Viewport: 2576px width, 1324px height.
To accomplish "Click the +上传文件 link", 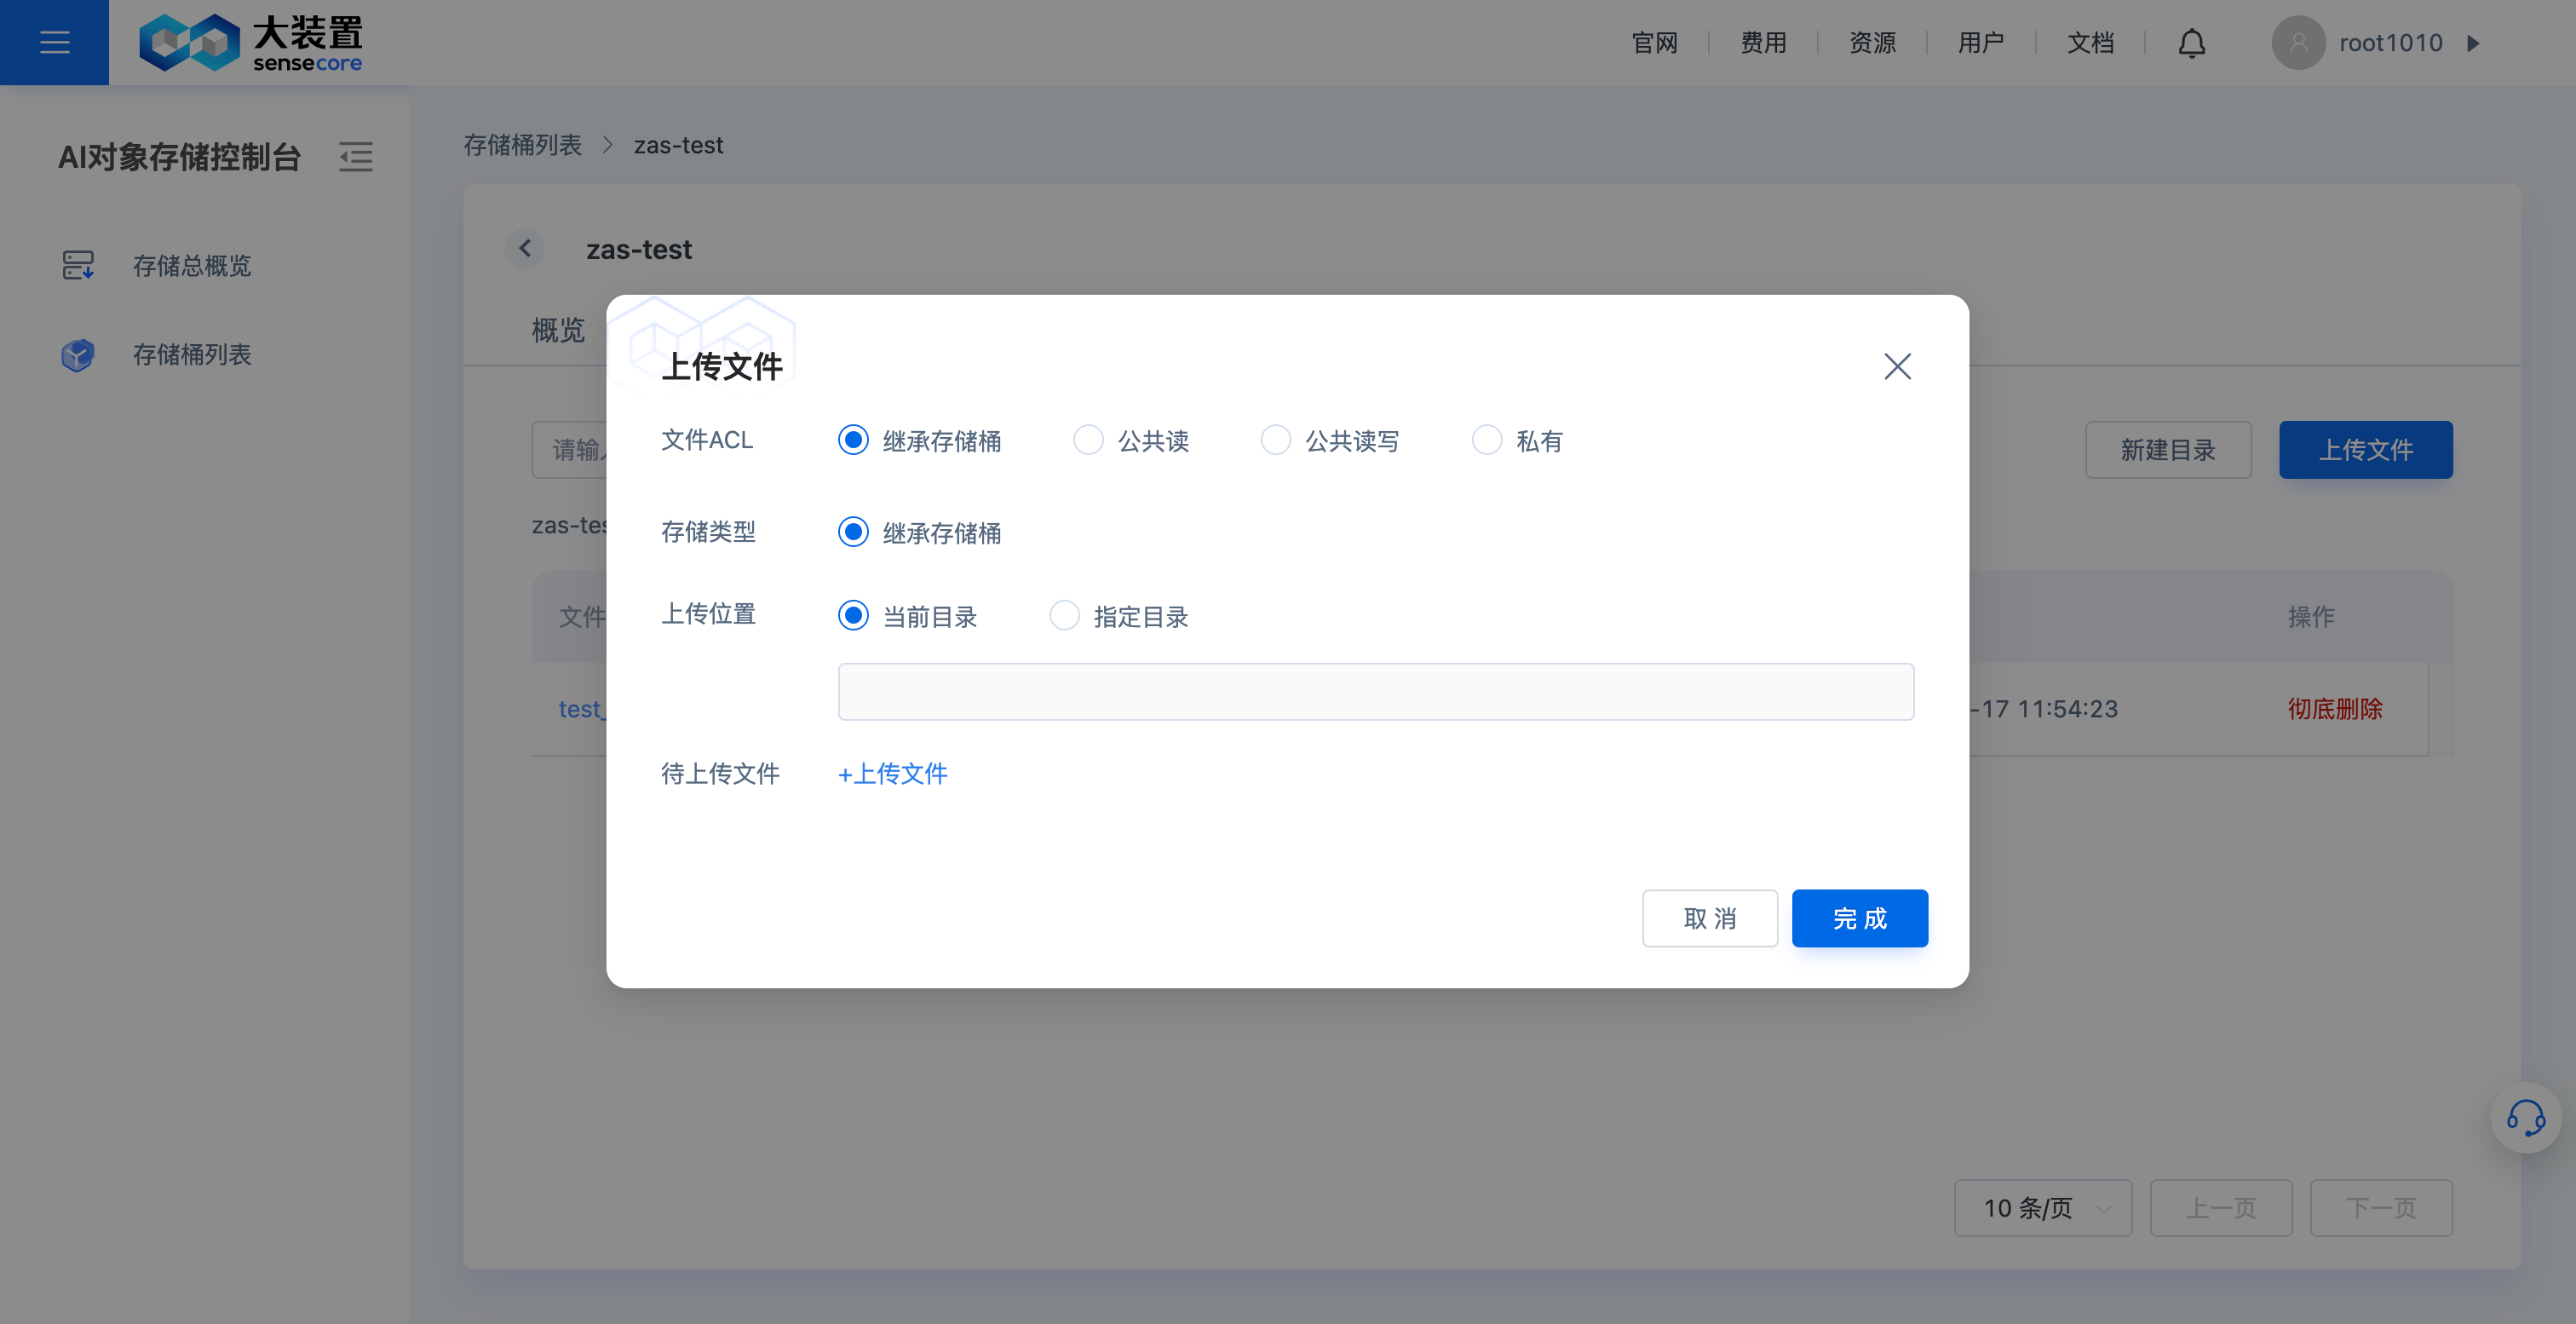I will click(x=892, y=773).
